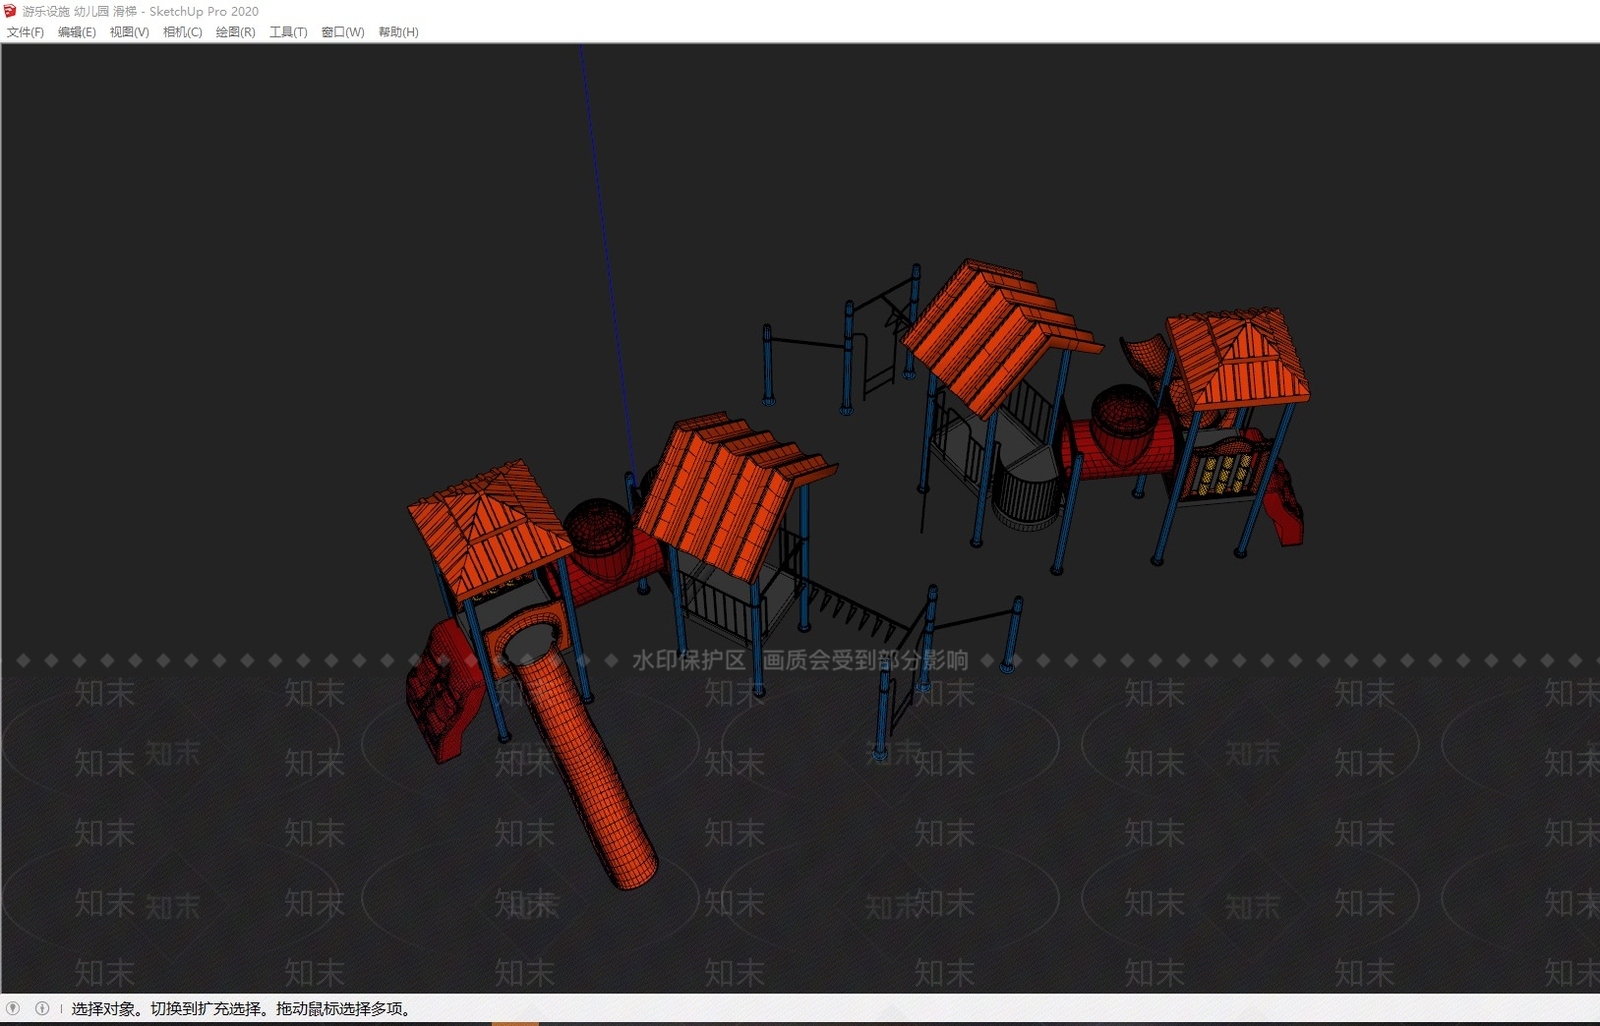The width and height of the screenshot is (1600, 1026).
Task: Click the geo-location icon in status bar
Action: (13, 1008)
